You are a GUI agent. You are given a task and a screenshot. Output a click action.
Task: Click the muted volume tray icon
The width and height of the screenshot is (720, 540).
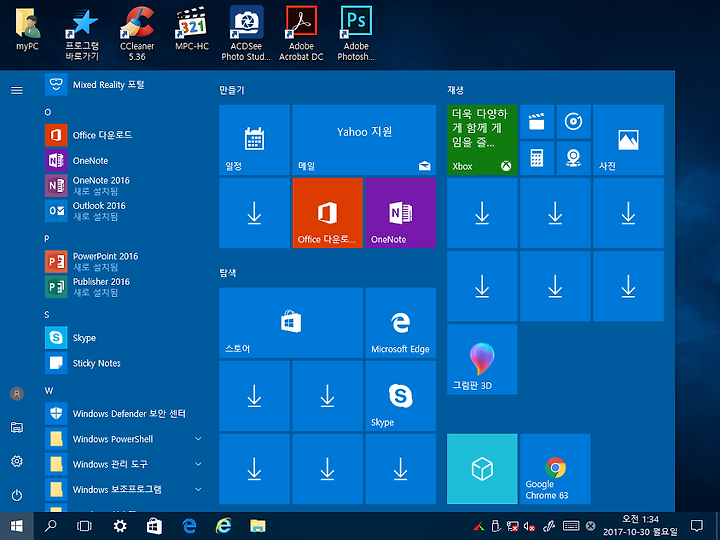click(x=529, y=527)
